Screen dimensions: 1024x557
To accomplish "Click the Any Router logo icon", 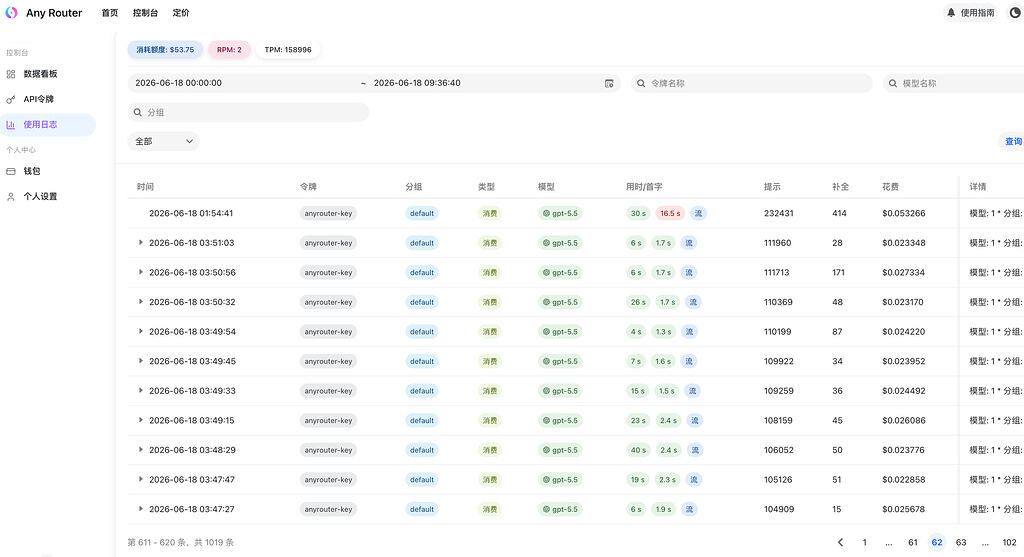I will click(x=11, y=12).
